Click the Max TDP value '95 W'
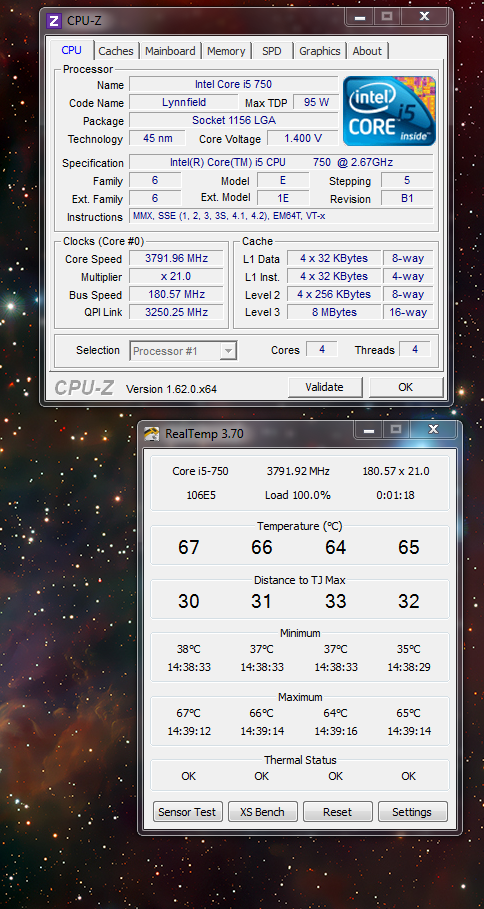Image resolution: width=484 pixels, height=909 pixels. click(316, 102)
